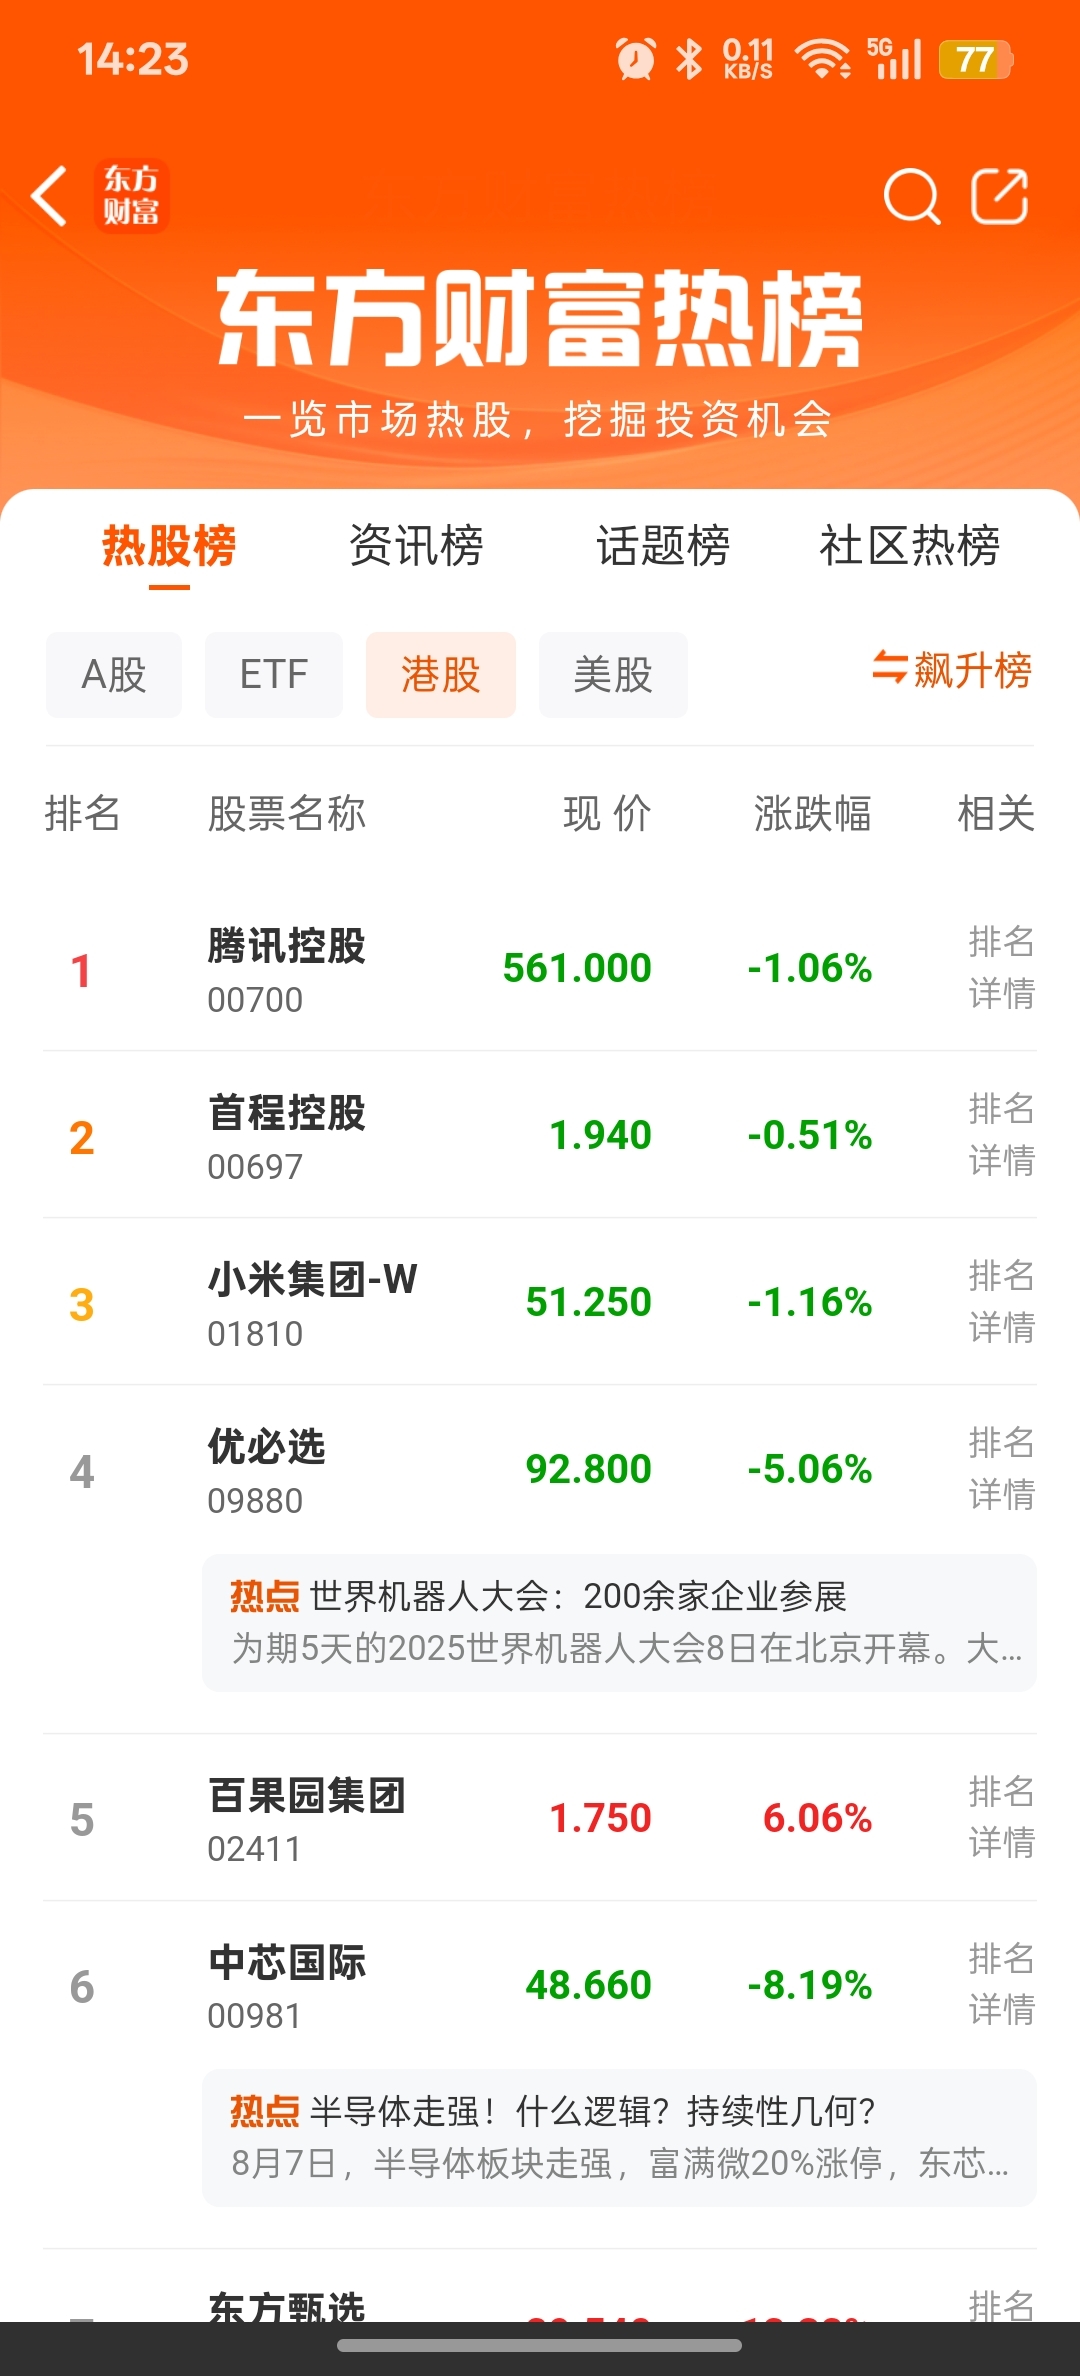
Task: Open 百果园集团 stock entry
Action: tap(540, 1818)
